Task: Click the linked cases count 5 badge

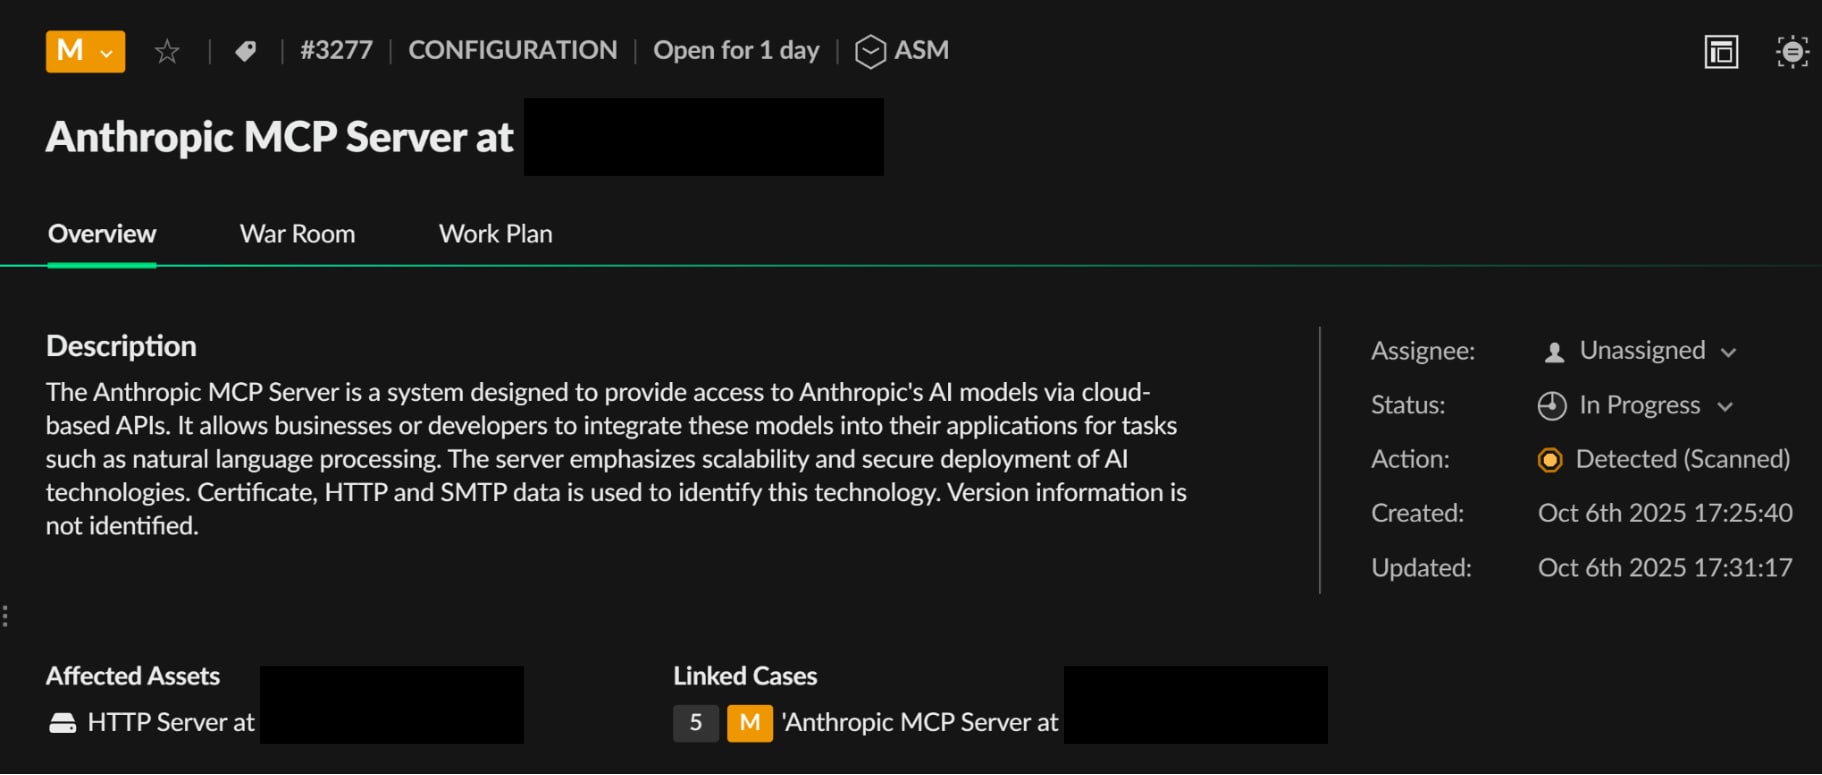Action: (696, 723)
